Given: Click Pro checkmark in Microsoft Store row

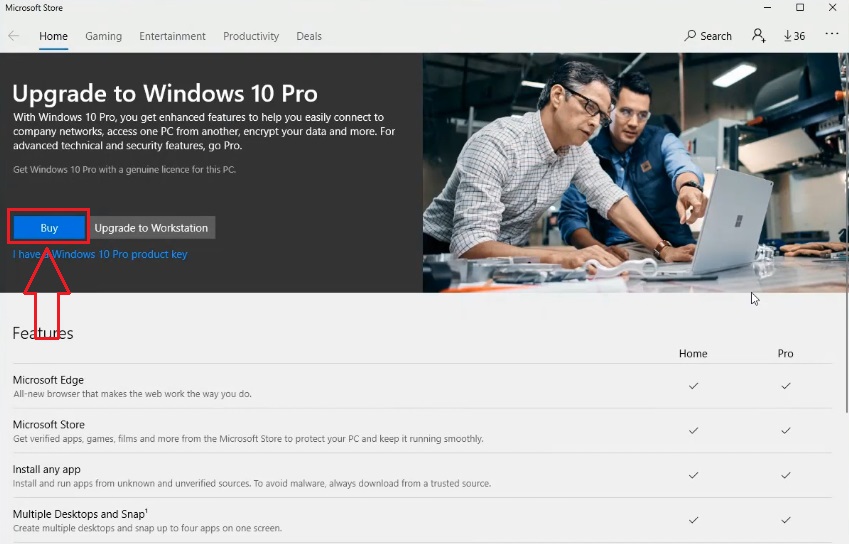Looking at the screenshot, I should pos(786,430).
